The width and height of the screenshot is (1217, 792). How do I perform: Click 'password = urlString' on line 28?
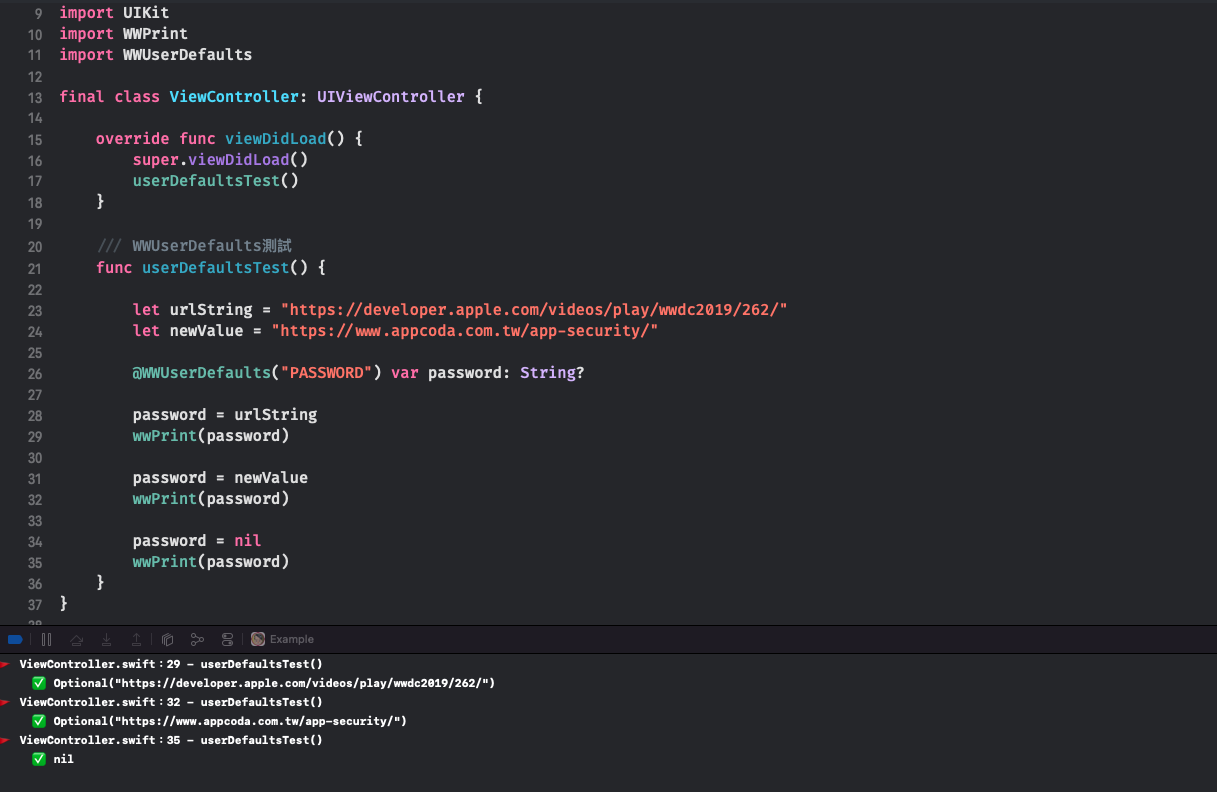225,415
